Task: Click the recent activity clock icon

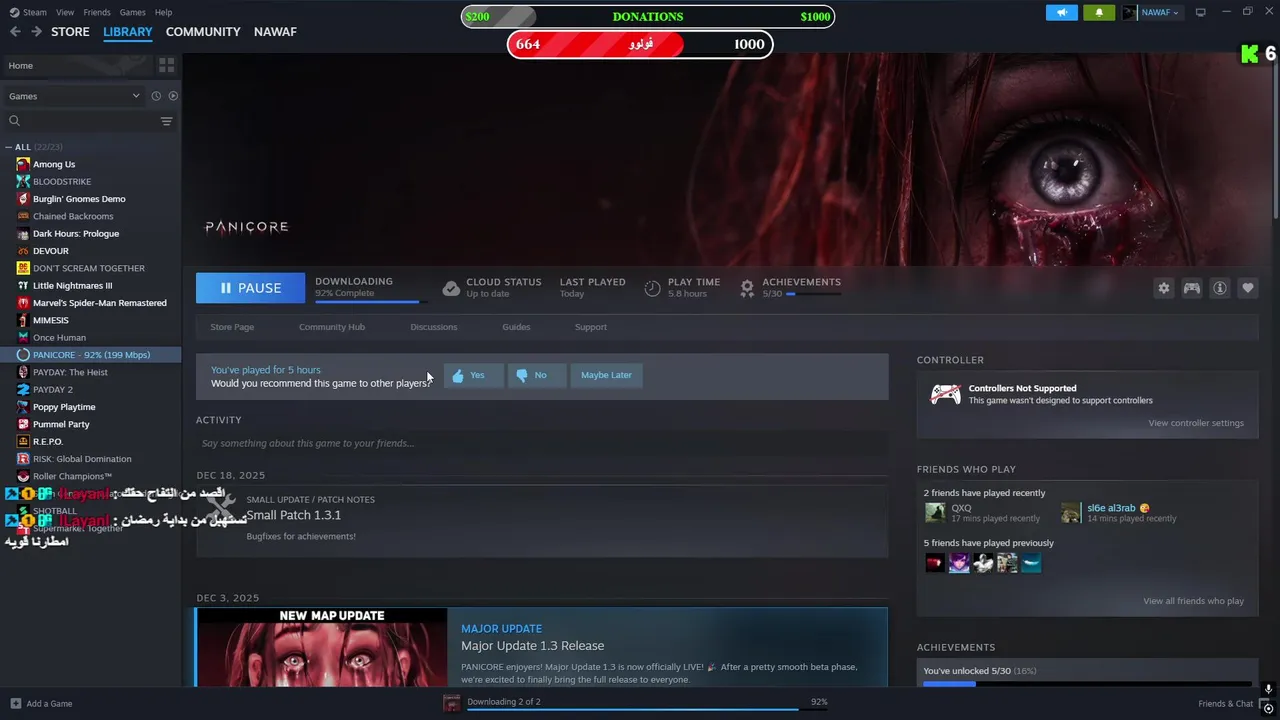Action: point(156,96)
